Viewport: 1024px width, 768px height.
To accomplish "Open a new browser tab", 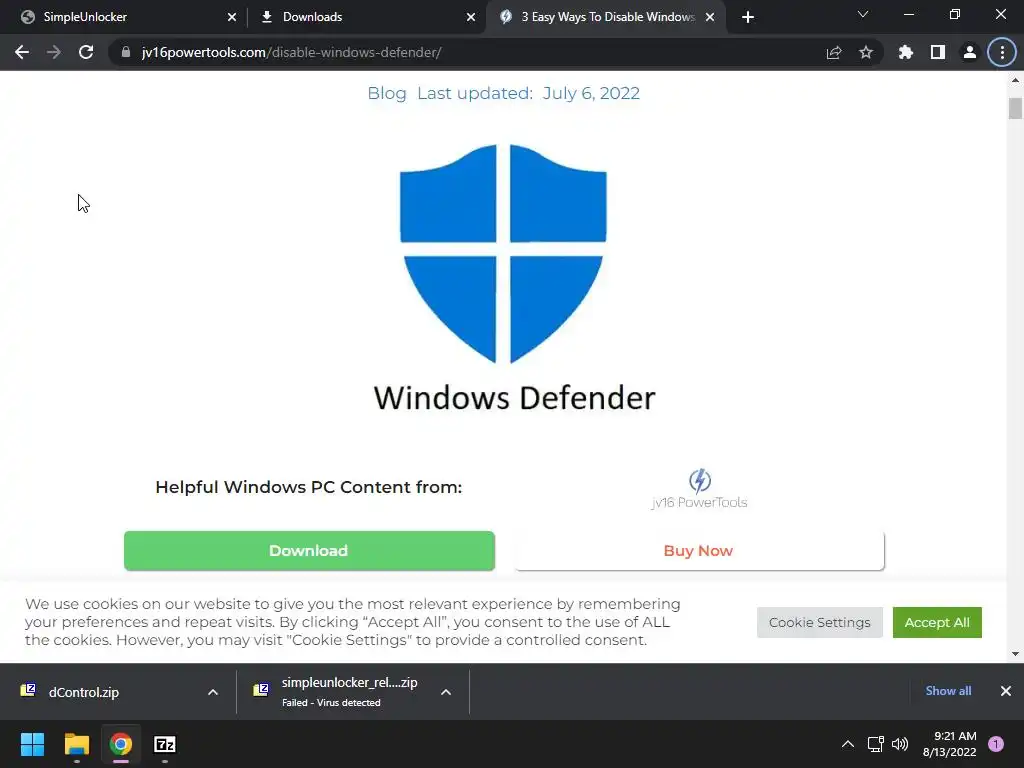I will [748, 17].
